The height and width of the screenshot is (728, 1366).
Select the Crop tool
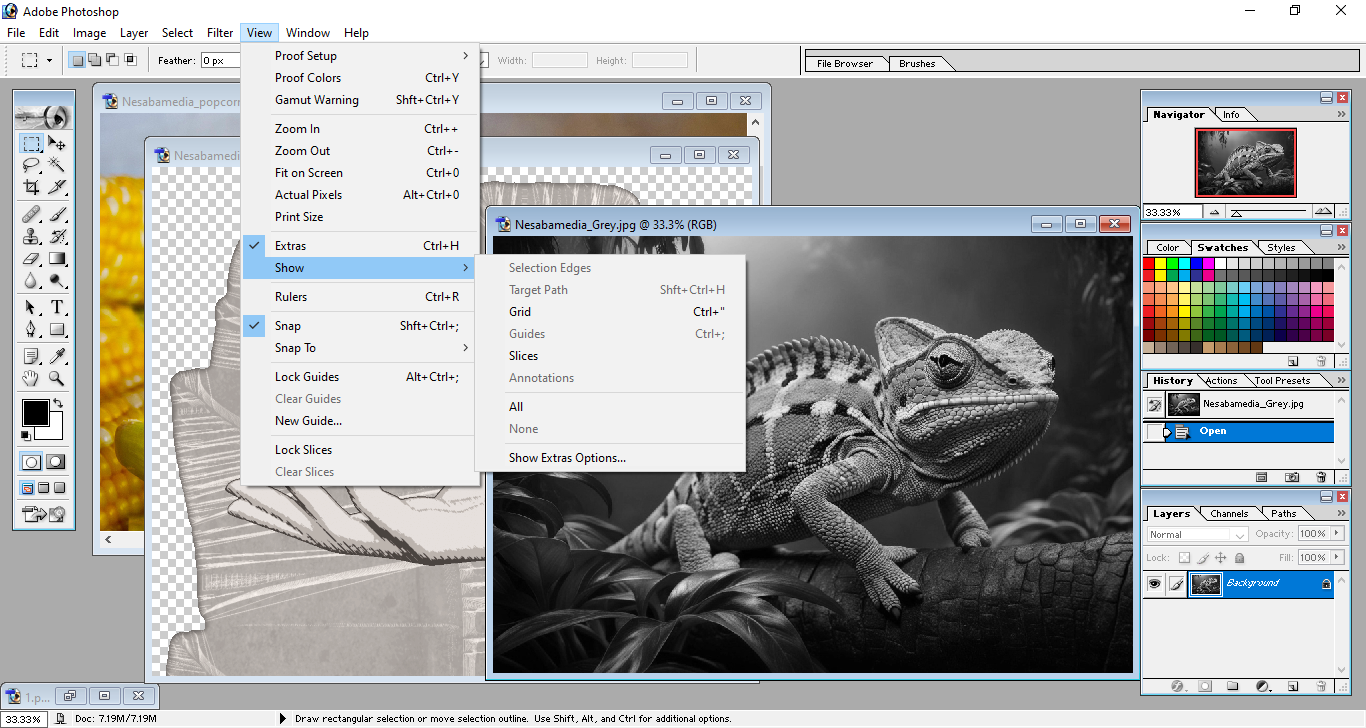[32, 187]
